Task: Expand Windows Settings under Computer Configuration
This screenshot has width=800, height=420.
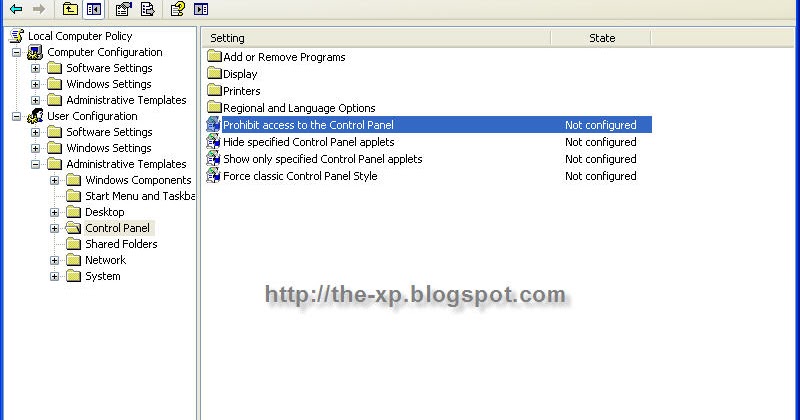Action: coord(35,84)
